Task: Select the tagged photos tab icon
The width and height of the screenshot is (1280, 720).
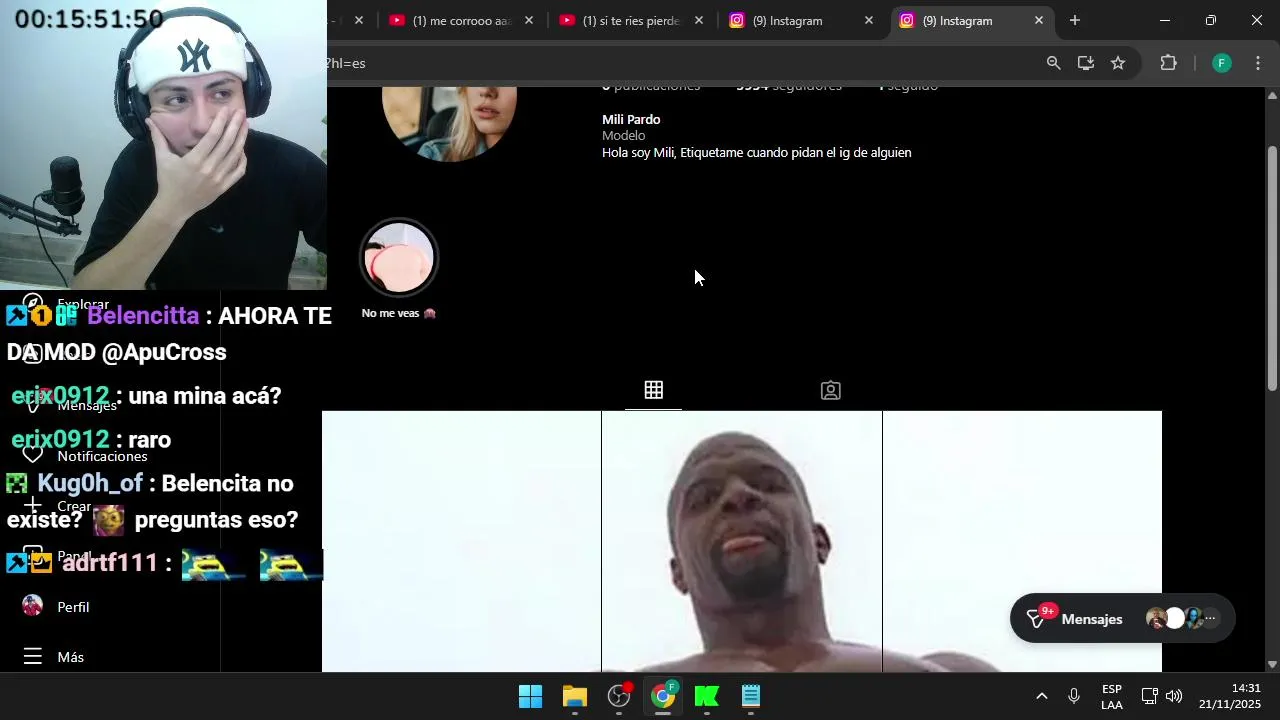Action: click(x=830, y=390)
